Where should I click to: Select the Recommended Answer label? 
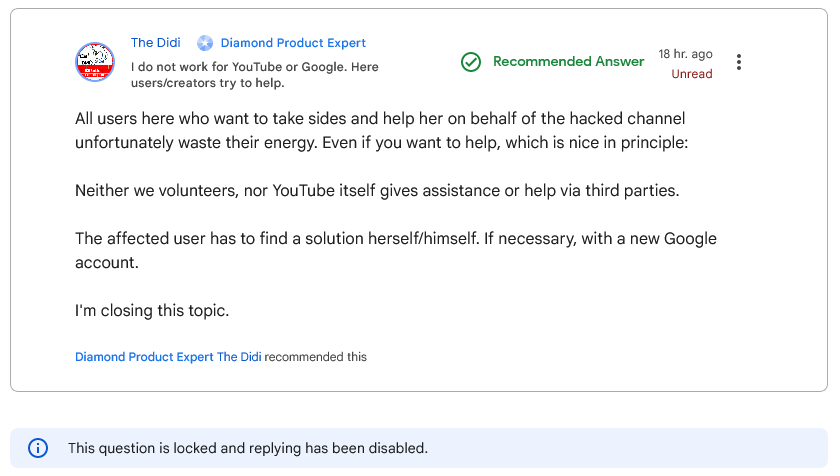(x=568, y=62)
